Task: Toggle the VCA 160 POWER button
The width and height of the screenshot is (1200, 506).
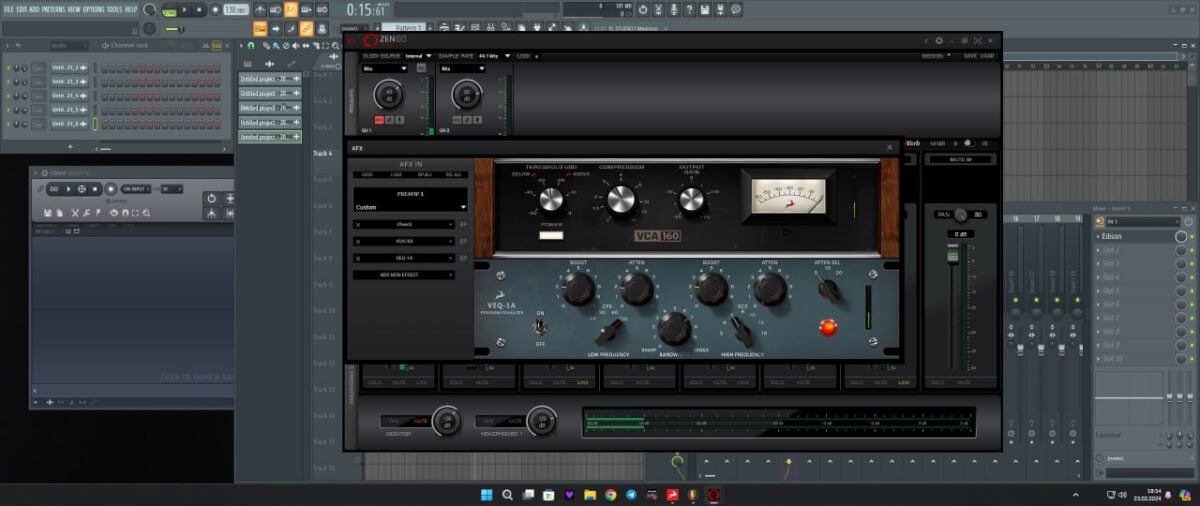Action: point(551,235)
